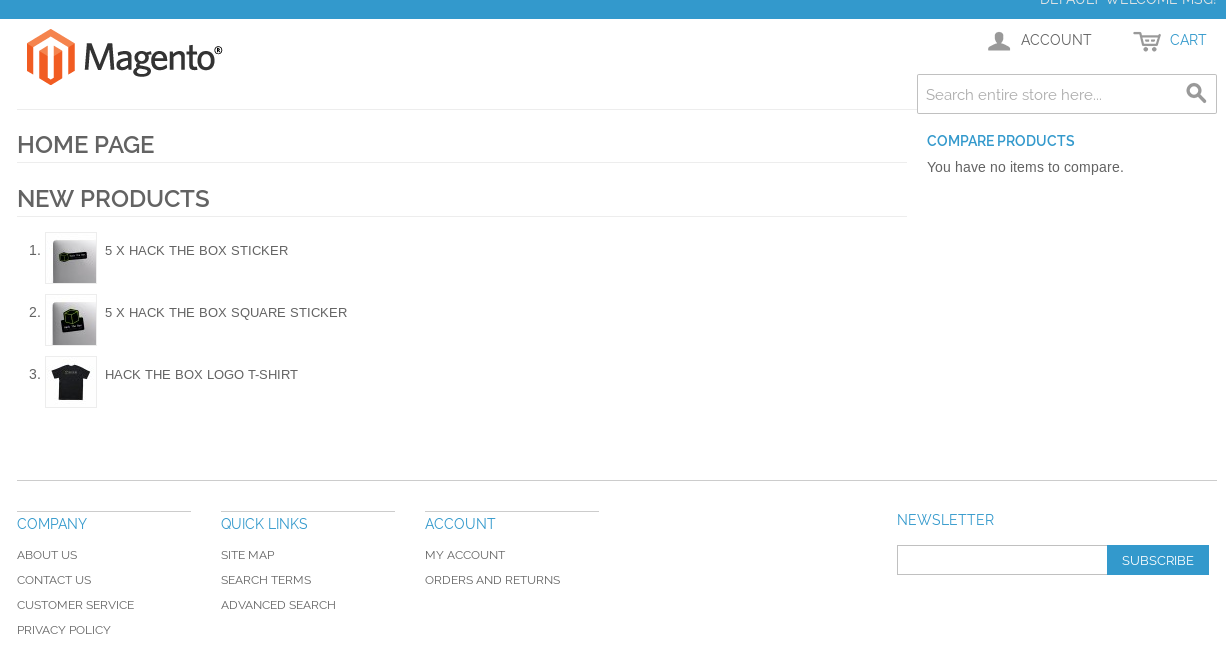Open Customer Service footer link
This screenshot has height=648, width=1226.
[x=75, y=605]
